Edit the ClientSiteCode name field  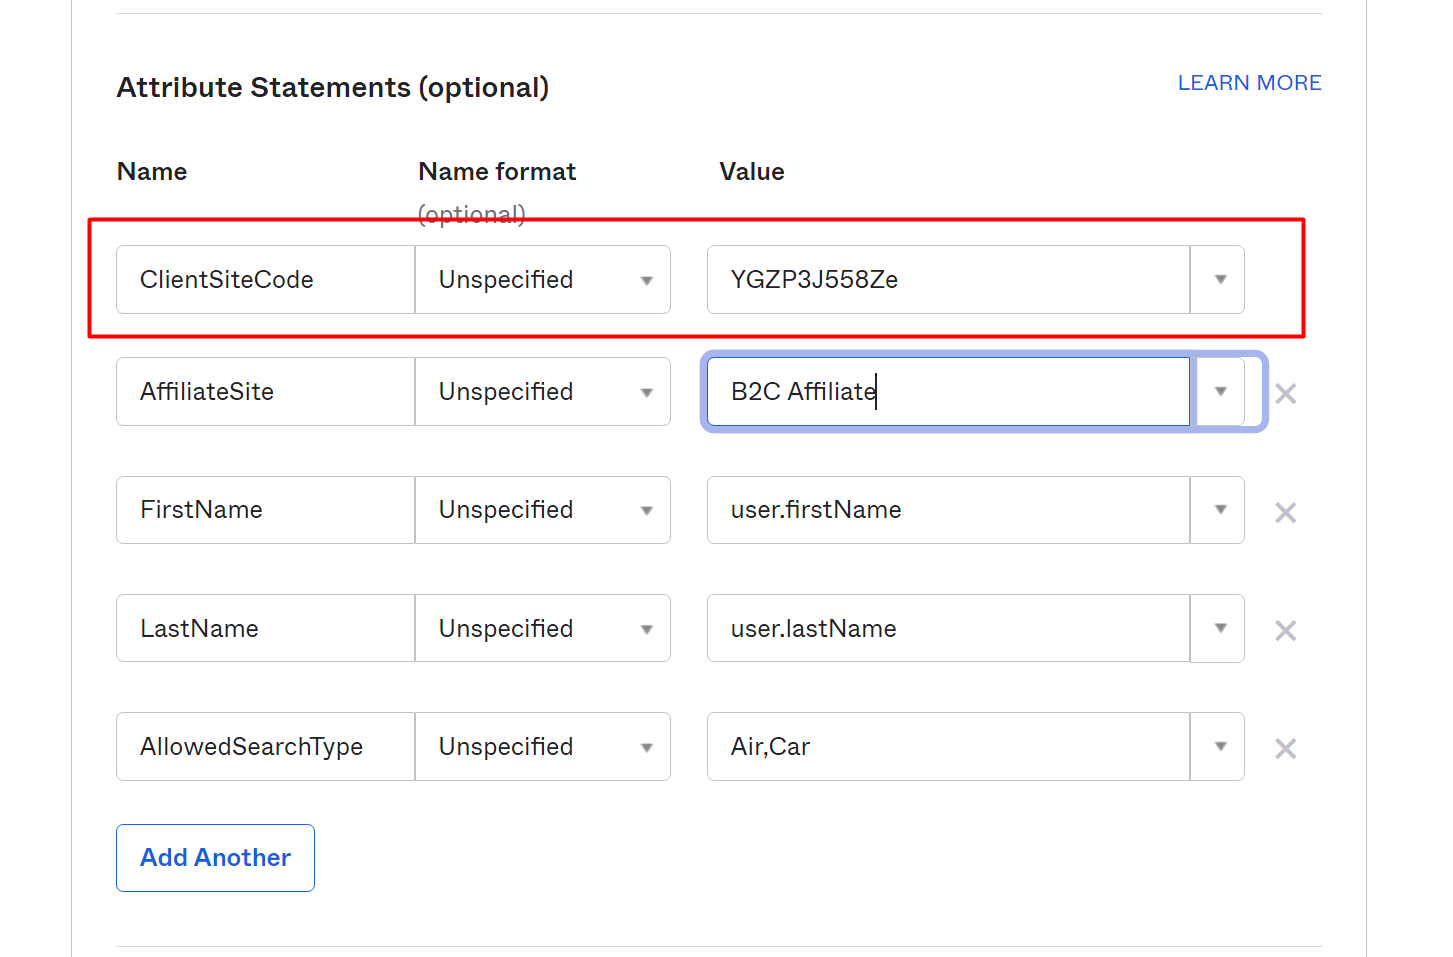point(265,279)
